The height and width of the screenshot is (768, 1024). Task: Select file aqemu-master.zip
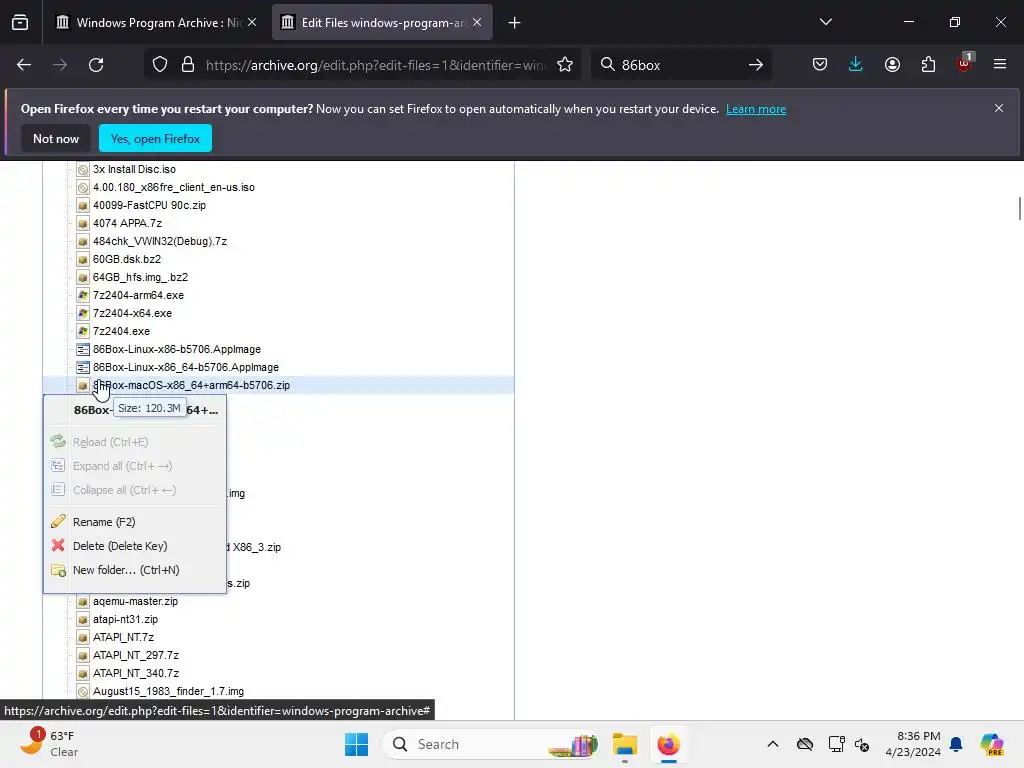135,601
